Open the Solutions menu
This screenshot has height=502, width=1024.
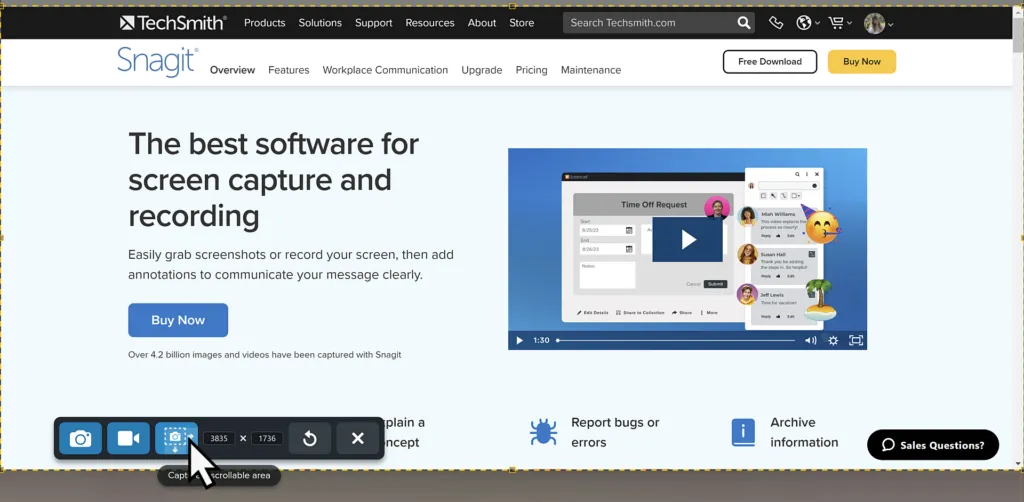(320, 23)
